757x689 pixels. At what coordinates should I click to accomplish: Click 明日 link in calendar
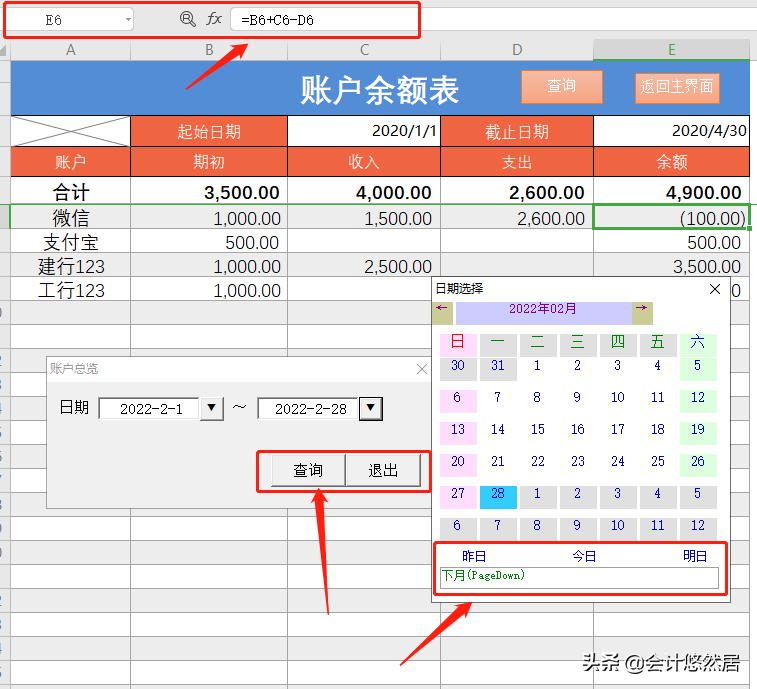(x=694, y=556)
